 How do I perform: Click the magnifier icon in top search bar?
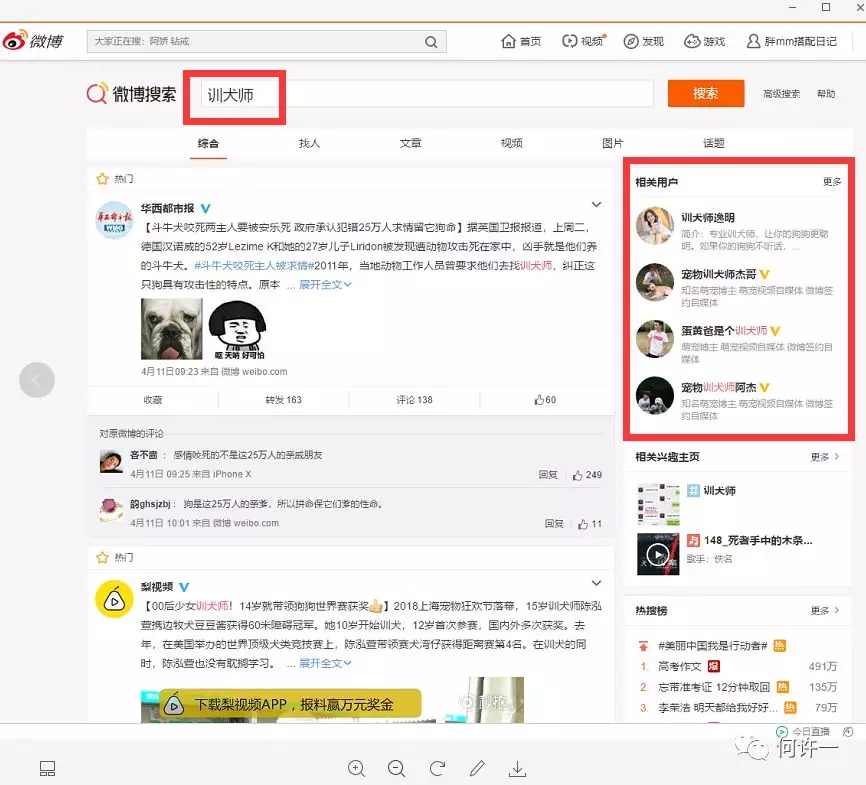[431, 42]
